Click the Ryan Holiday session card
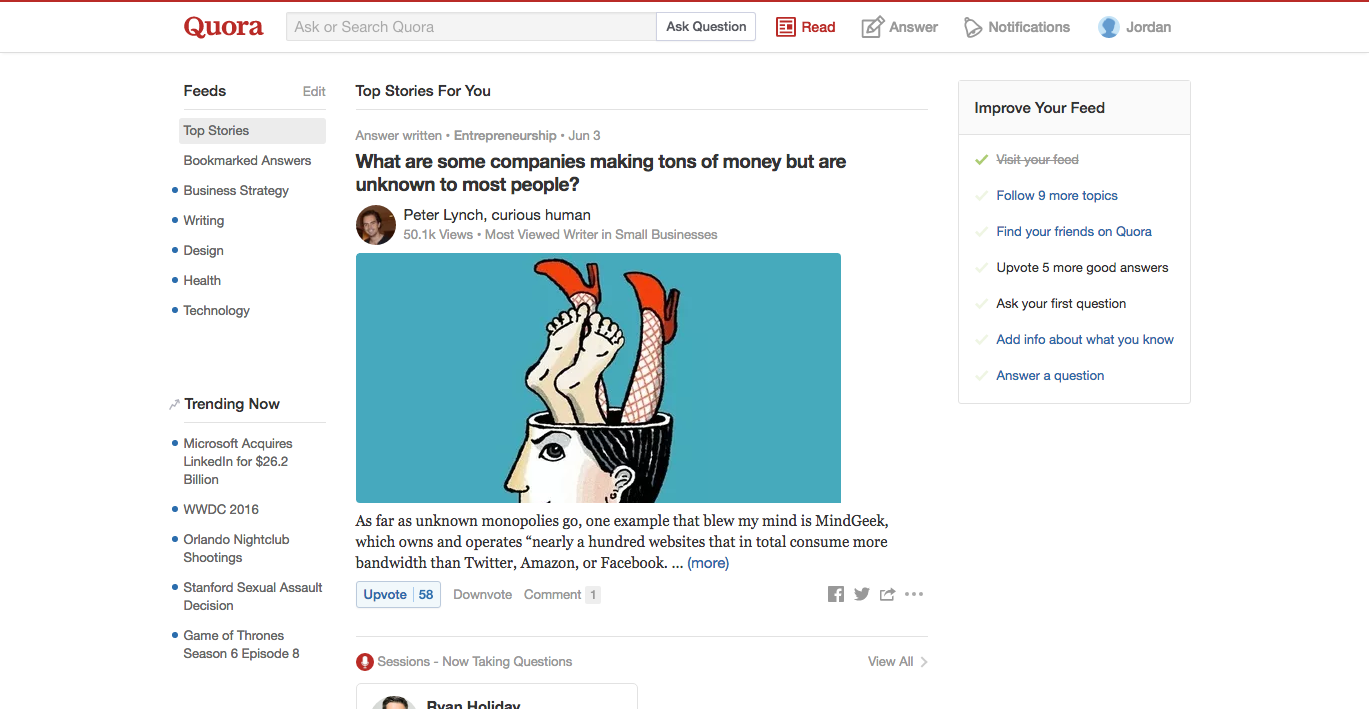Screen dimensions: 1369x709 (x=497, y=696)
